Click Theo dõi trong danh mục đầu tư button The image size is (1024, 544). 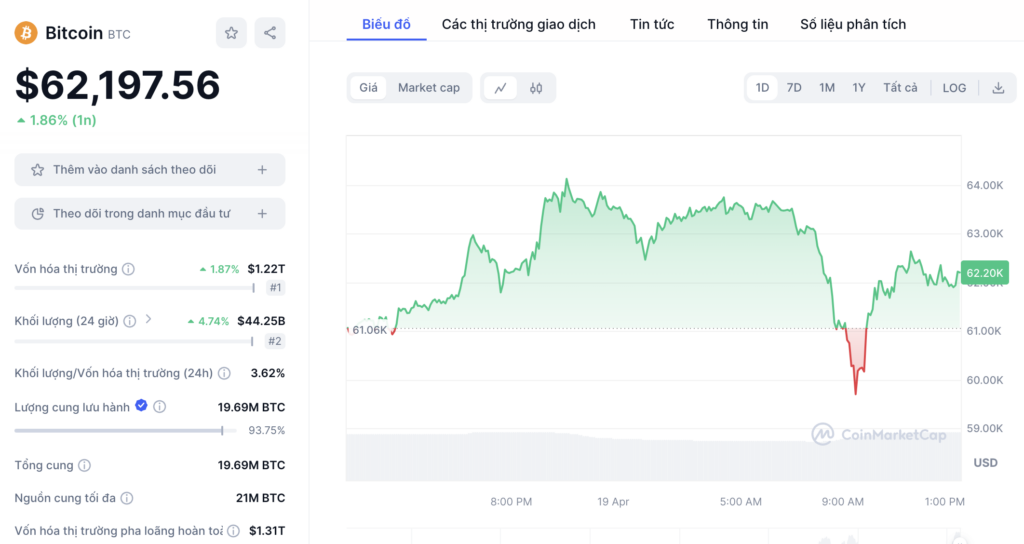(150, 214)
